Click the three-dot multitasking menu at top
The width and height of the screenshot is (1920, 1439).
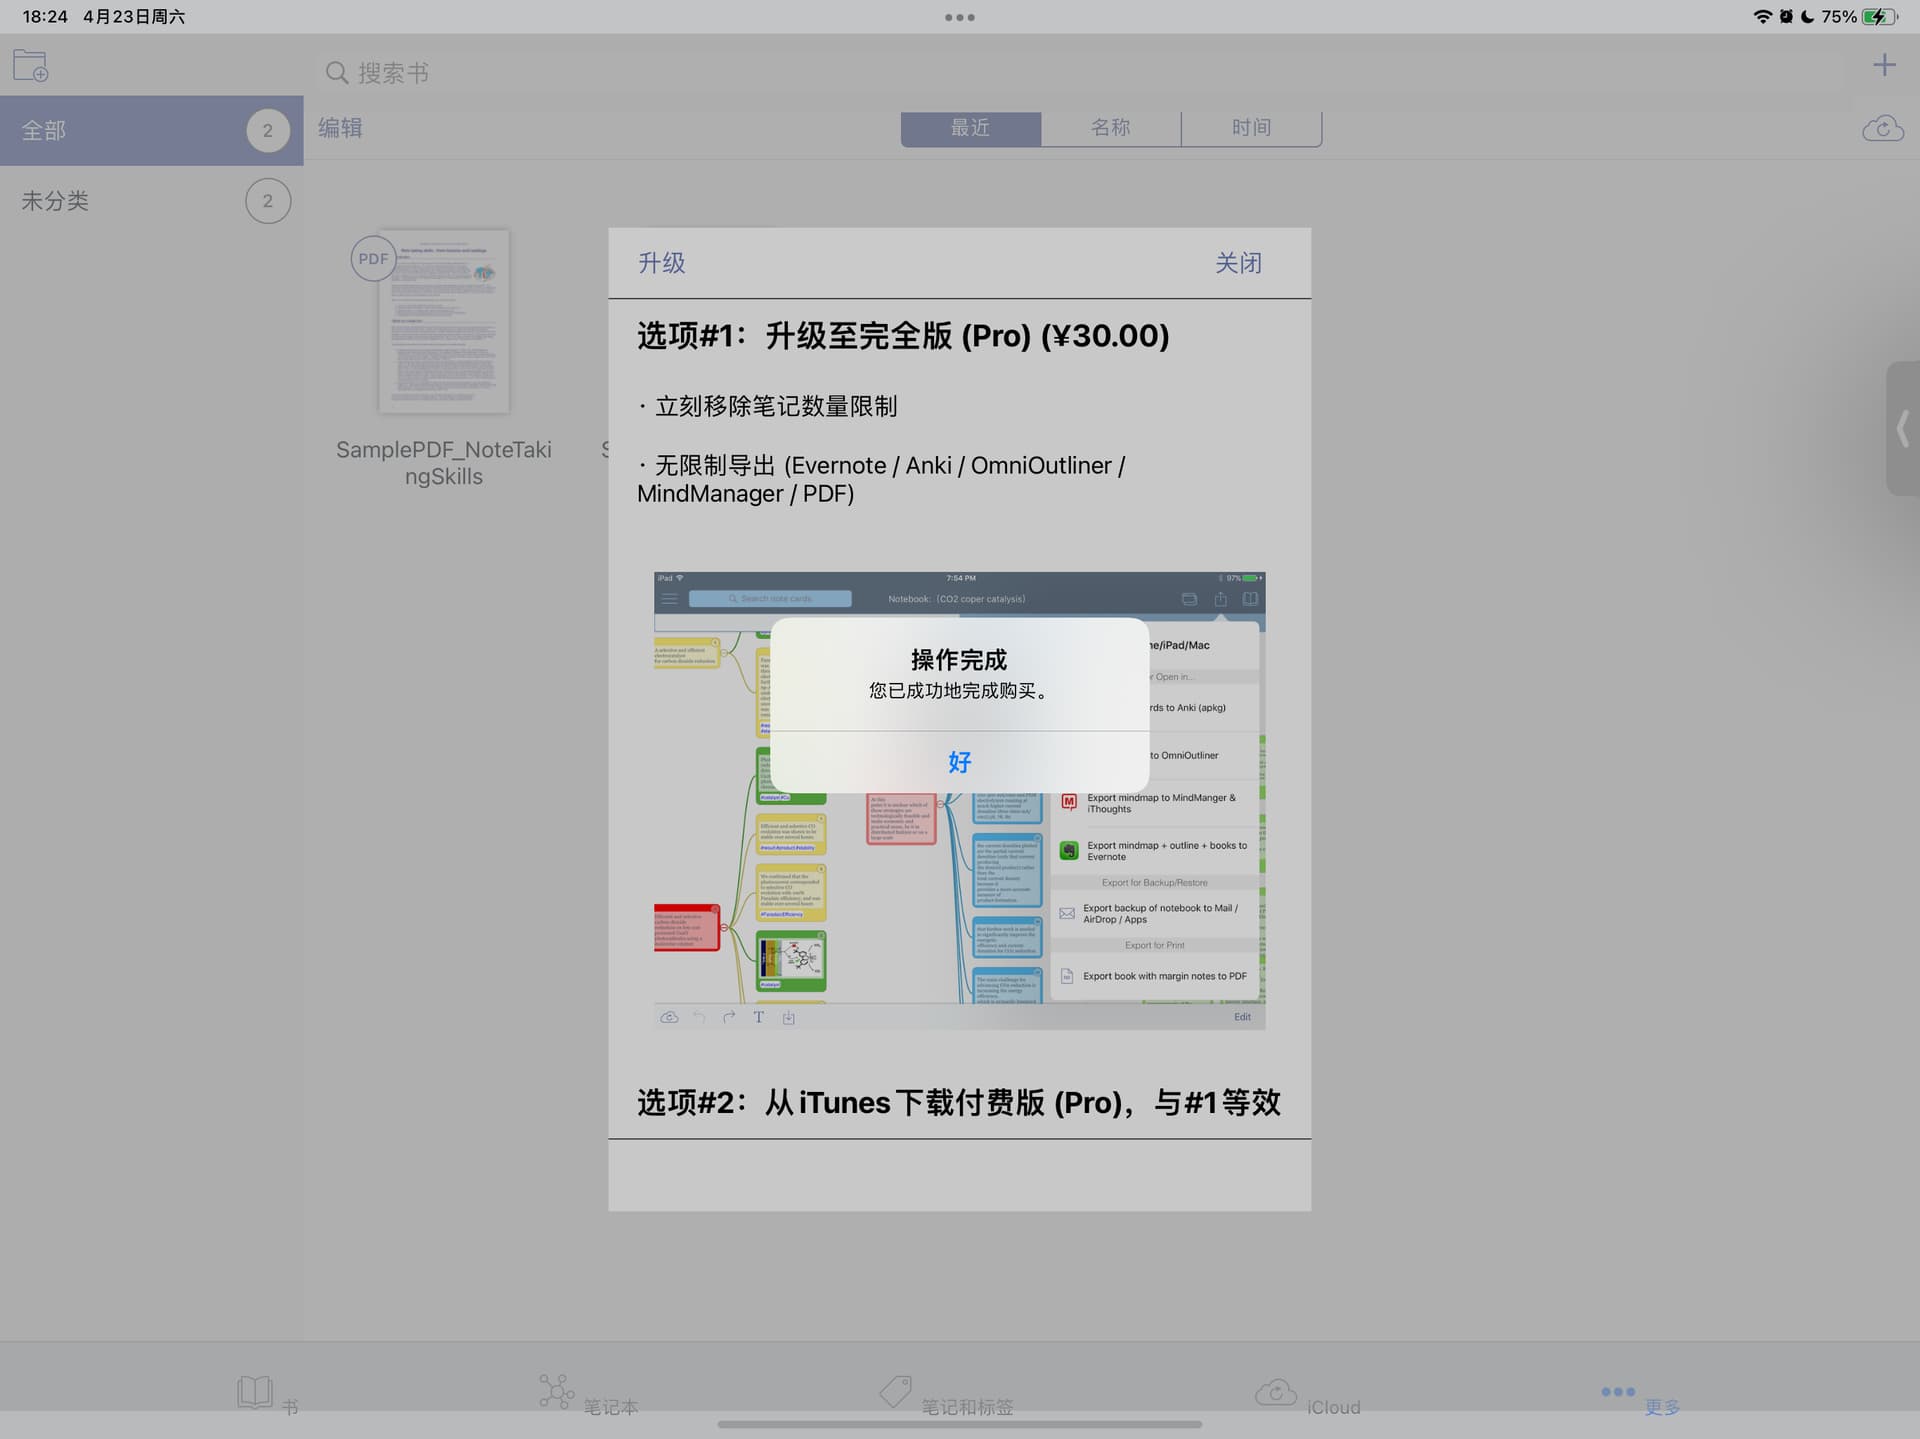959,17
